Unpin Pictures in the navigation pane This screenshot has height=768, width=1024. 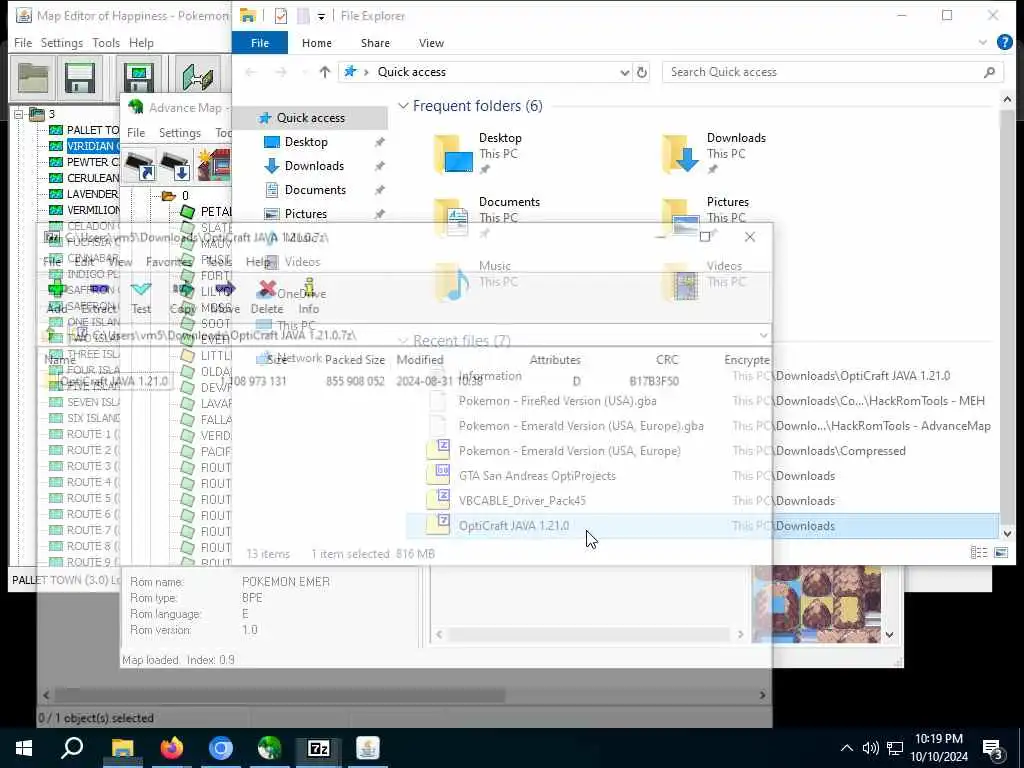(x=379, y=214)
